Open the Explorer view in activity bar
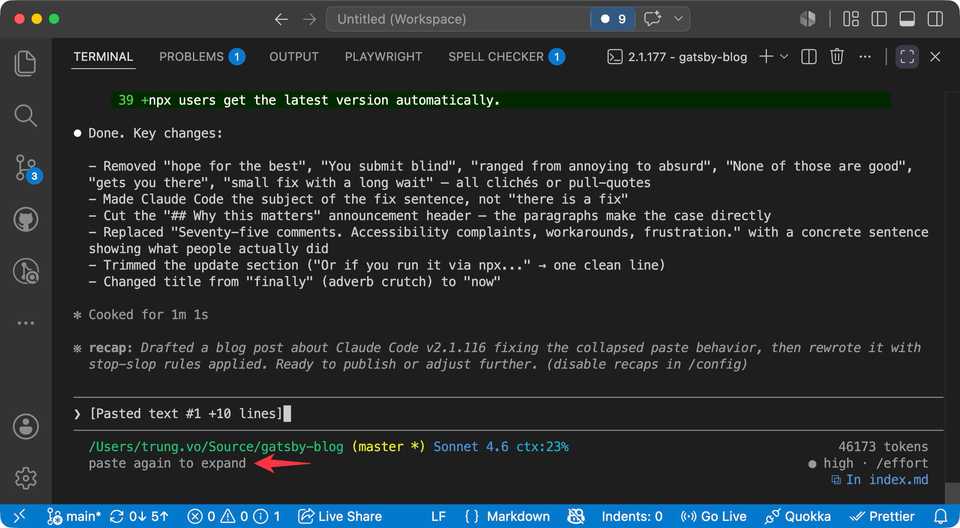Image resolution: width=960 pixels, height=528 pixels. click(x=25, y=64)
